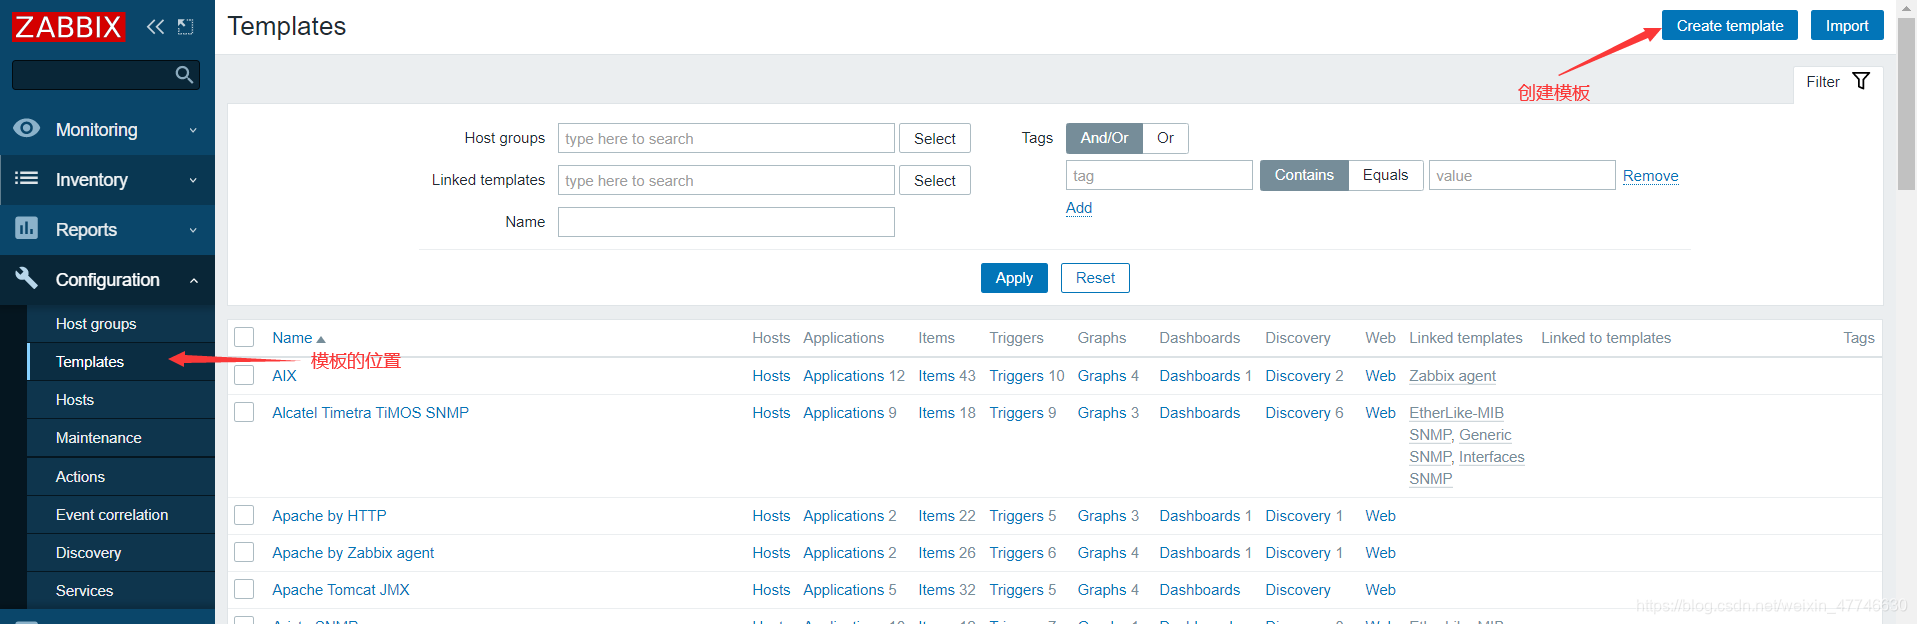
Task: Click the Reports chart icon
Action: 27,228
